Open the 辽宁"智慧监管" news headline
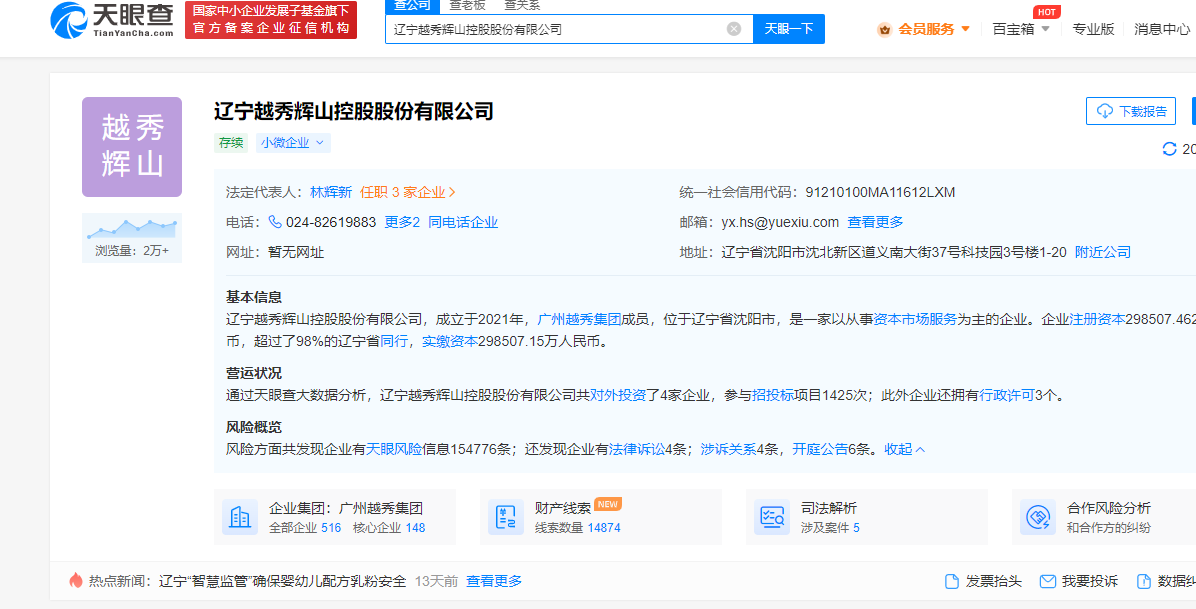Viewport: 1196px width, 609px height. [282, 581]
